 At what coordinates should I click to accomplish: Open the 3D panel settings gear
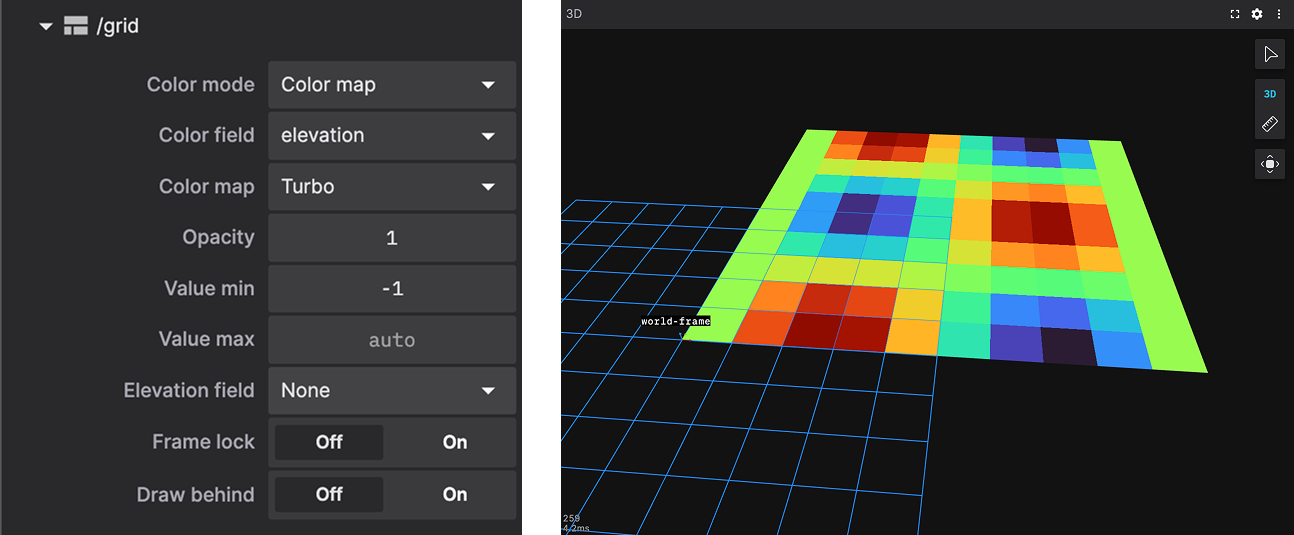pyautogui.click(x=1257, y=14)
